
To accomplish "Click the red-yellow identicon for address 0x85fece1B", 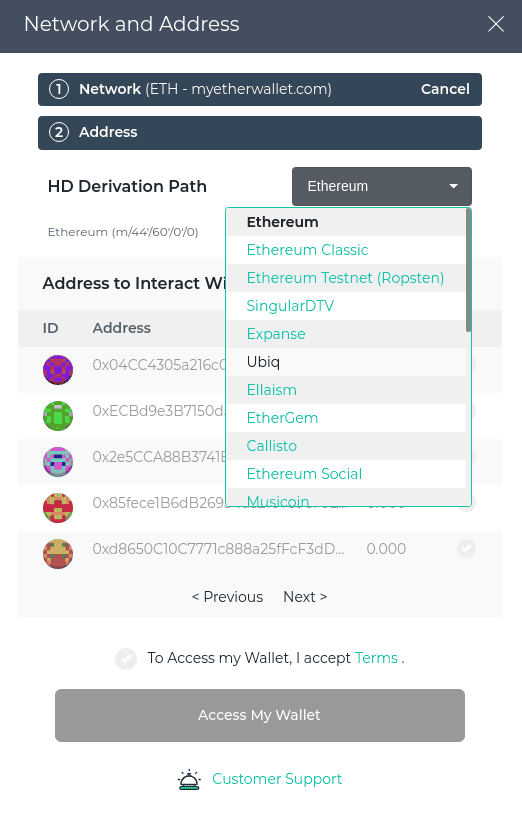I will 58,508.
